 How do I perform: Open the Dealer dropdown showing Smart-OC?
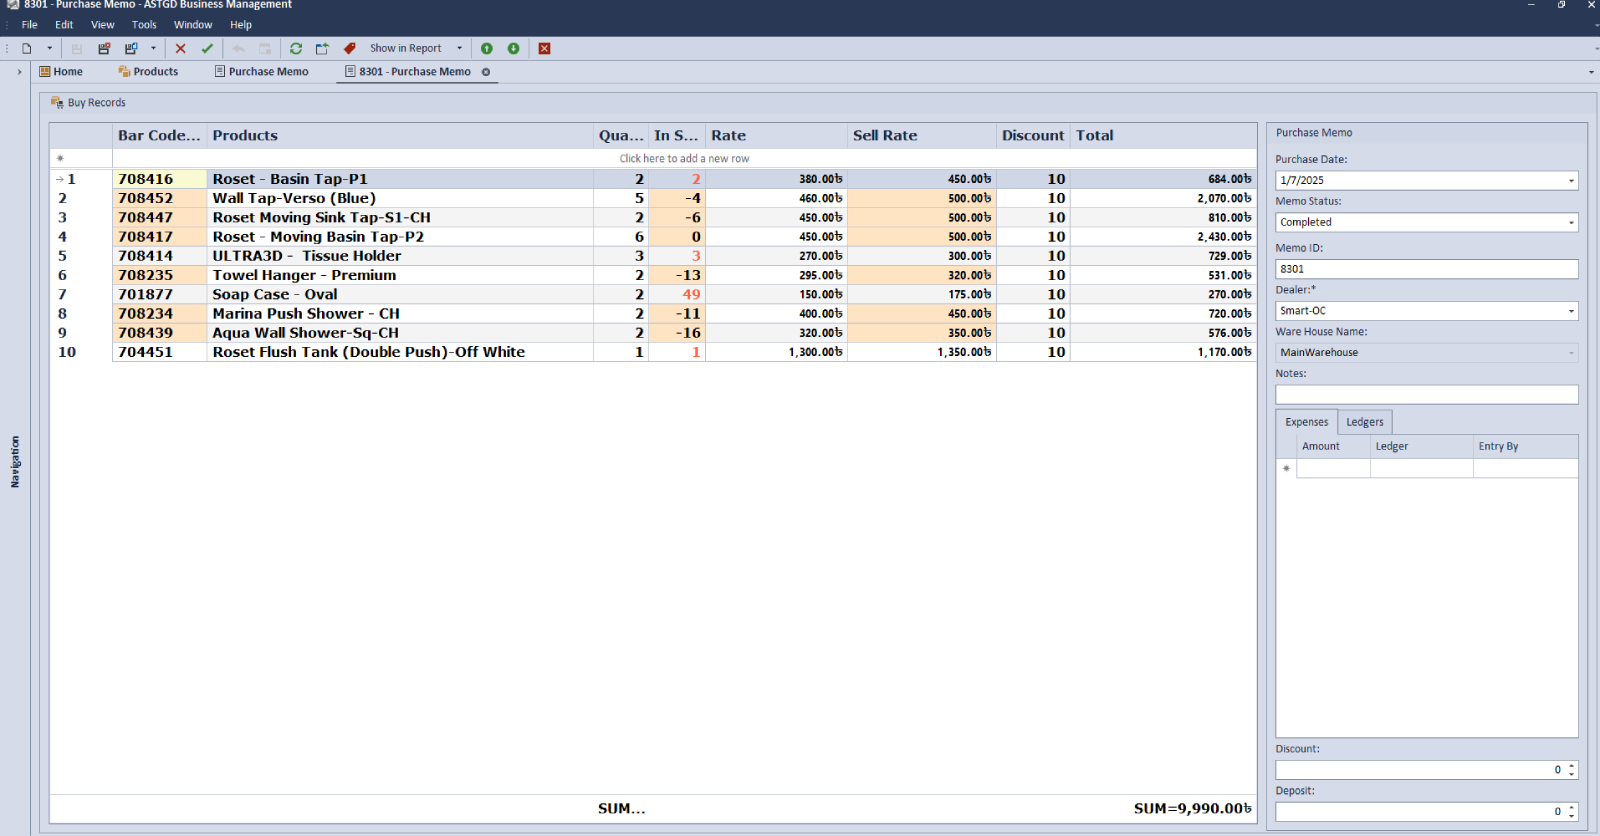click(1571, 311)
